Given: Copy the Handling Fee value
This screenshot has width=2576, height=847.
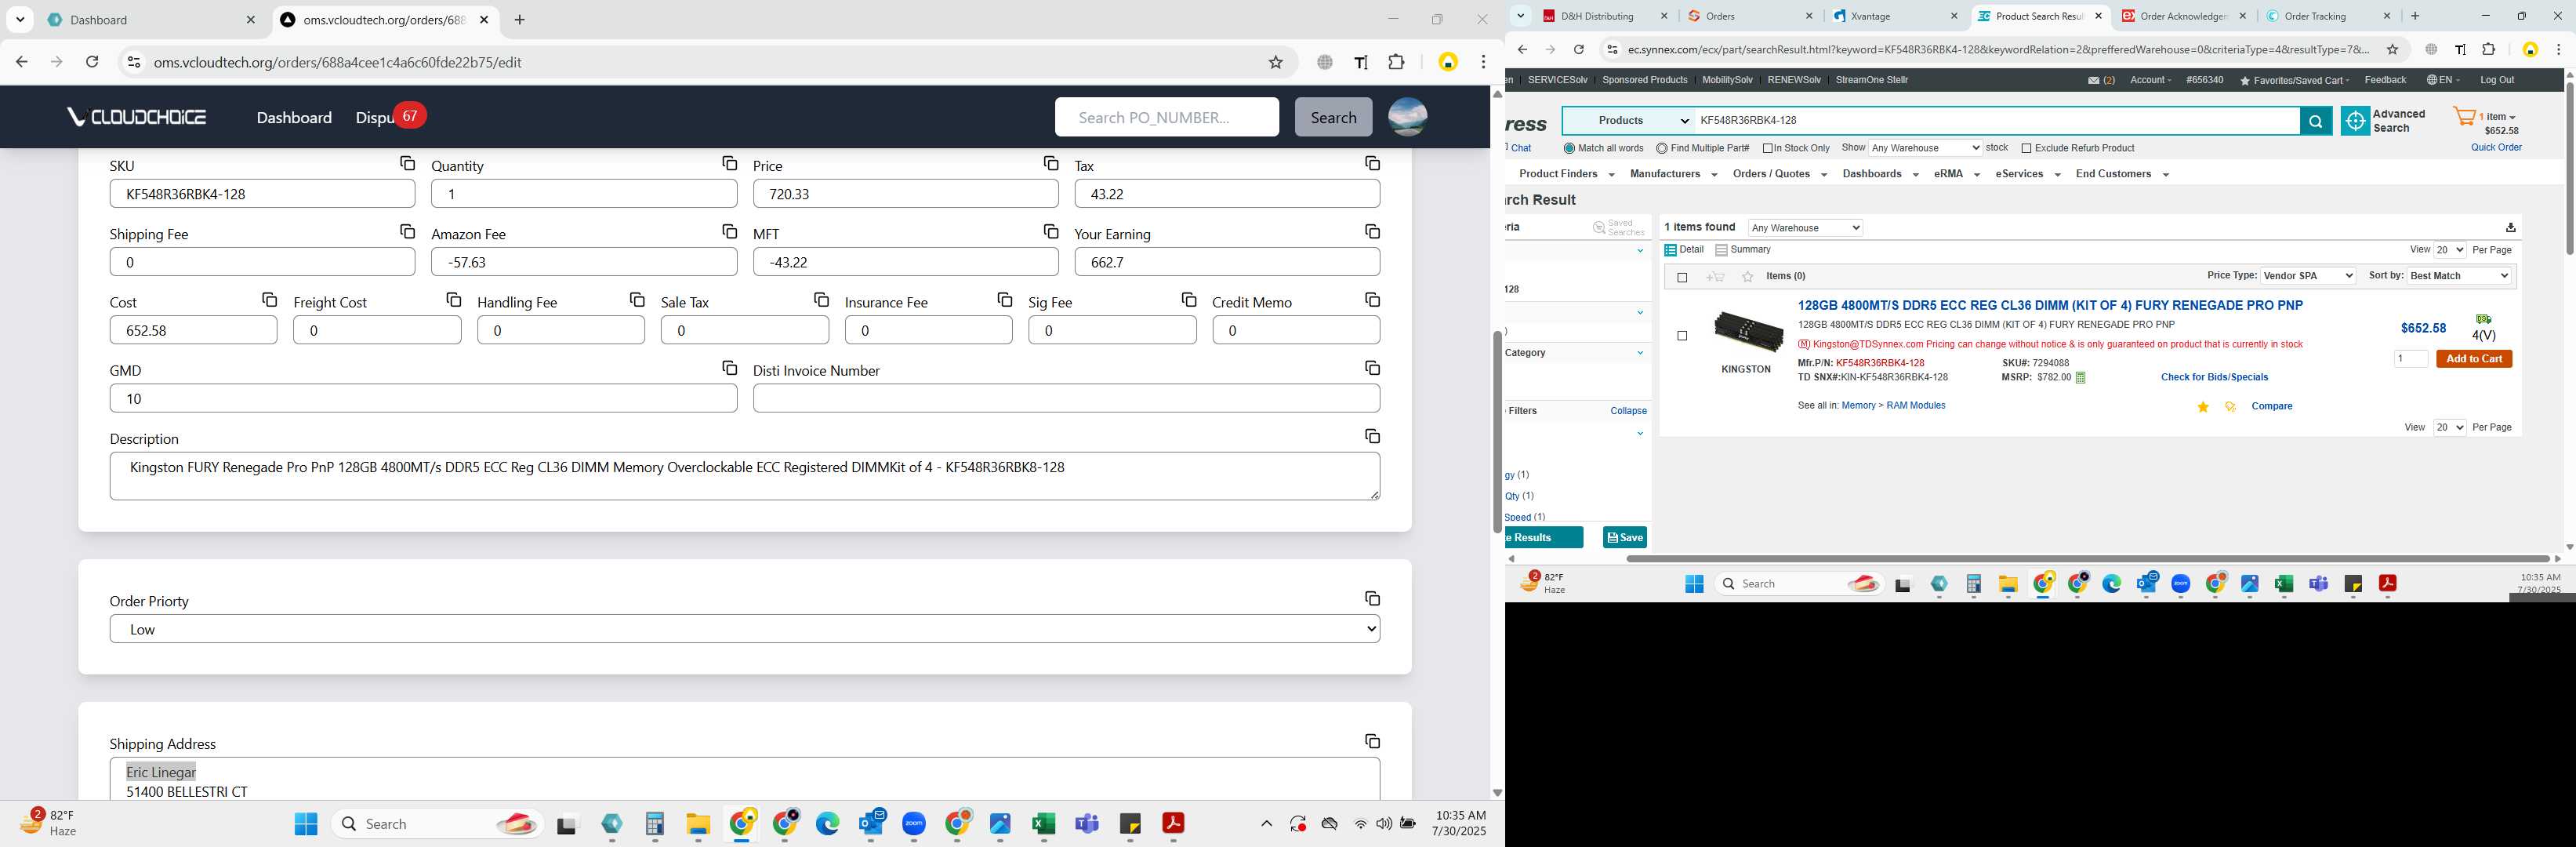Looking at the screenshot, I should (637, 299).
